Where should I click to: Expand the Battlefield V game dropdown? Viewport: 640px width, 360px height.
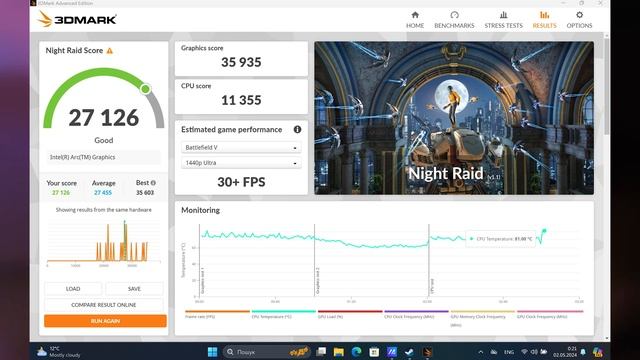(241, 147)
